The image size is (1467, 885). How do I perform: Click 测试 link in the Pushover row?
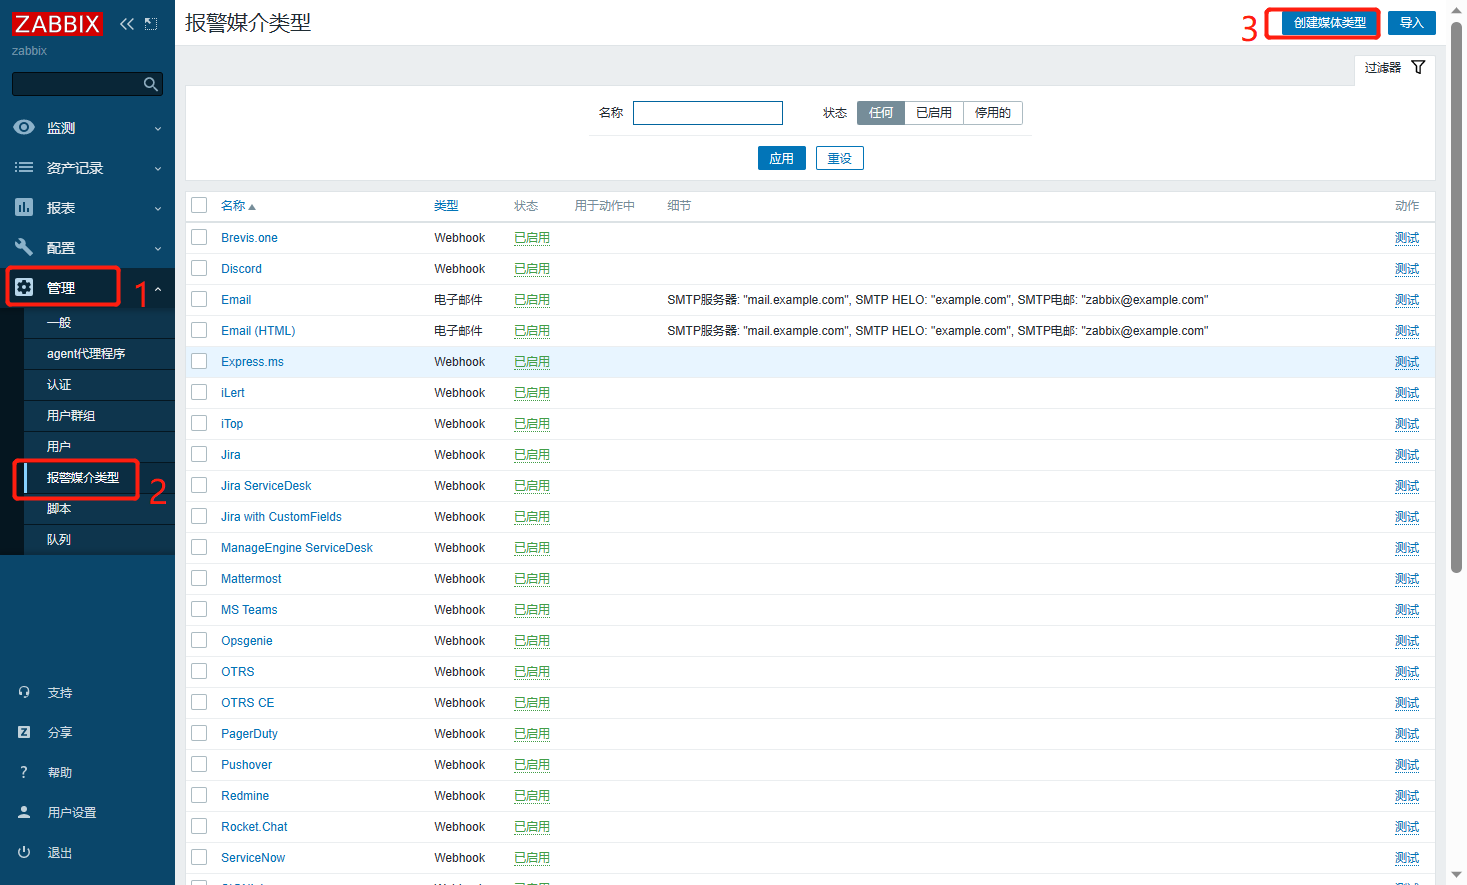pos(1407,765)
